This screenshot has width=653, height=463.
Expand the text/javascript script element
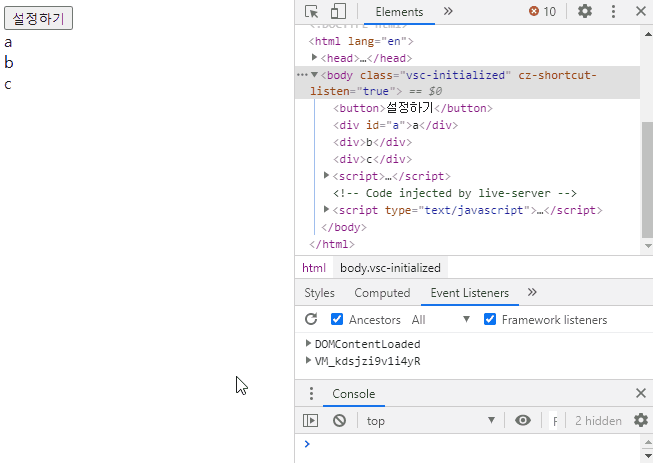[x=327, y=209]
